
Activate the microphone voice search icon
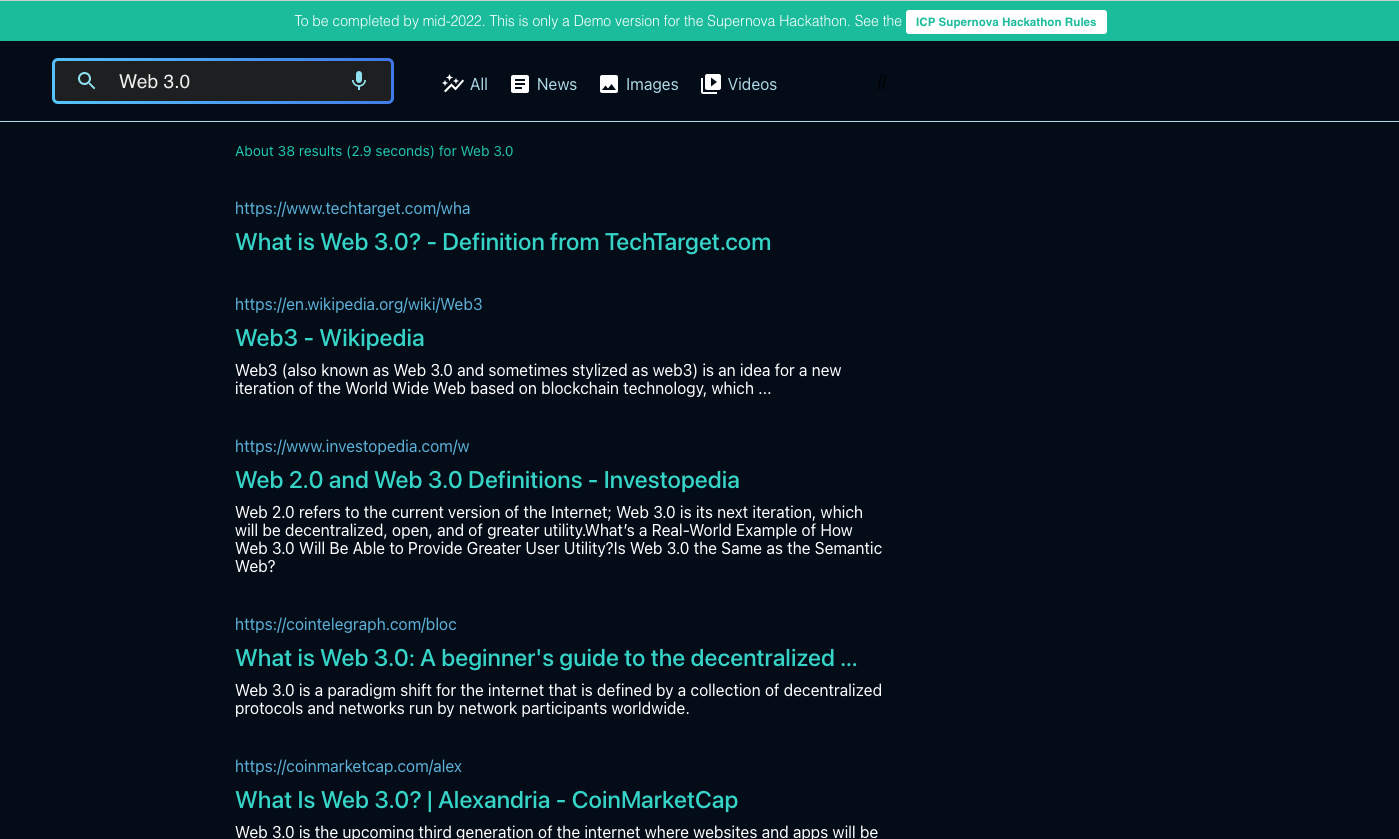point(359,81)
